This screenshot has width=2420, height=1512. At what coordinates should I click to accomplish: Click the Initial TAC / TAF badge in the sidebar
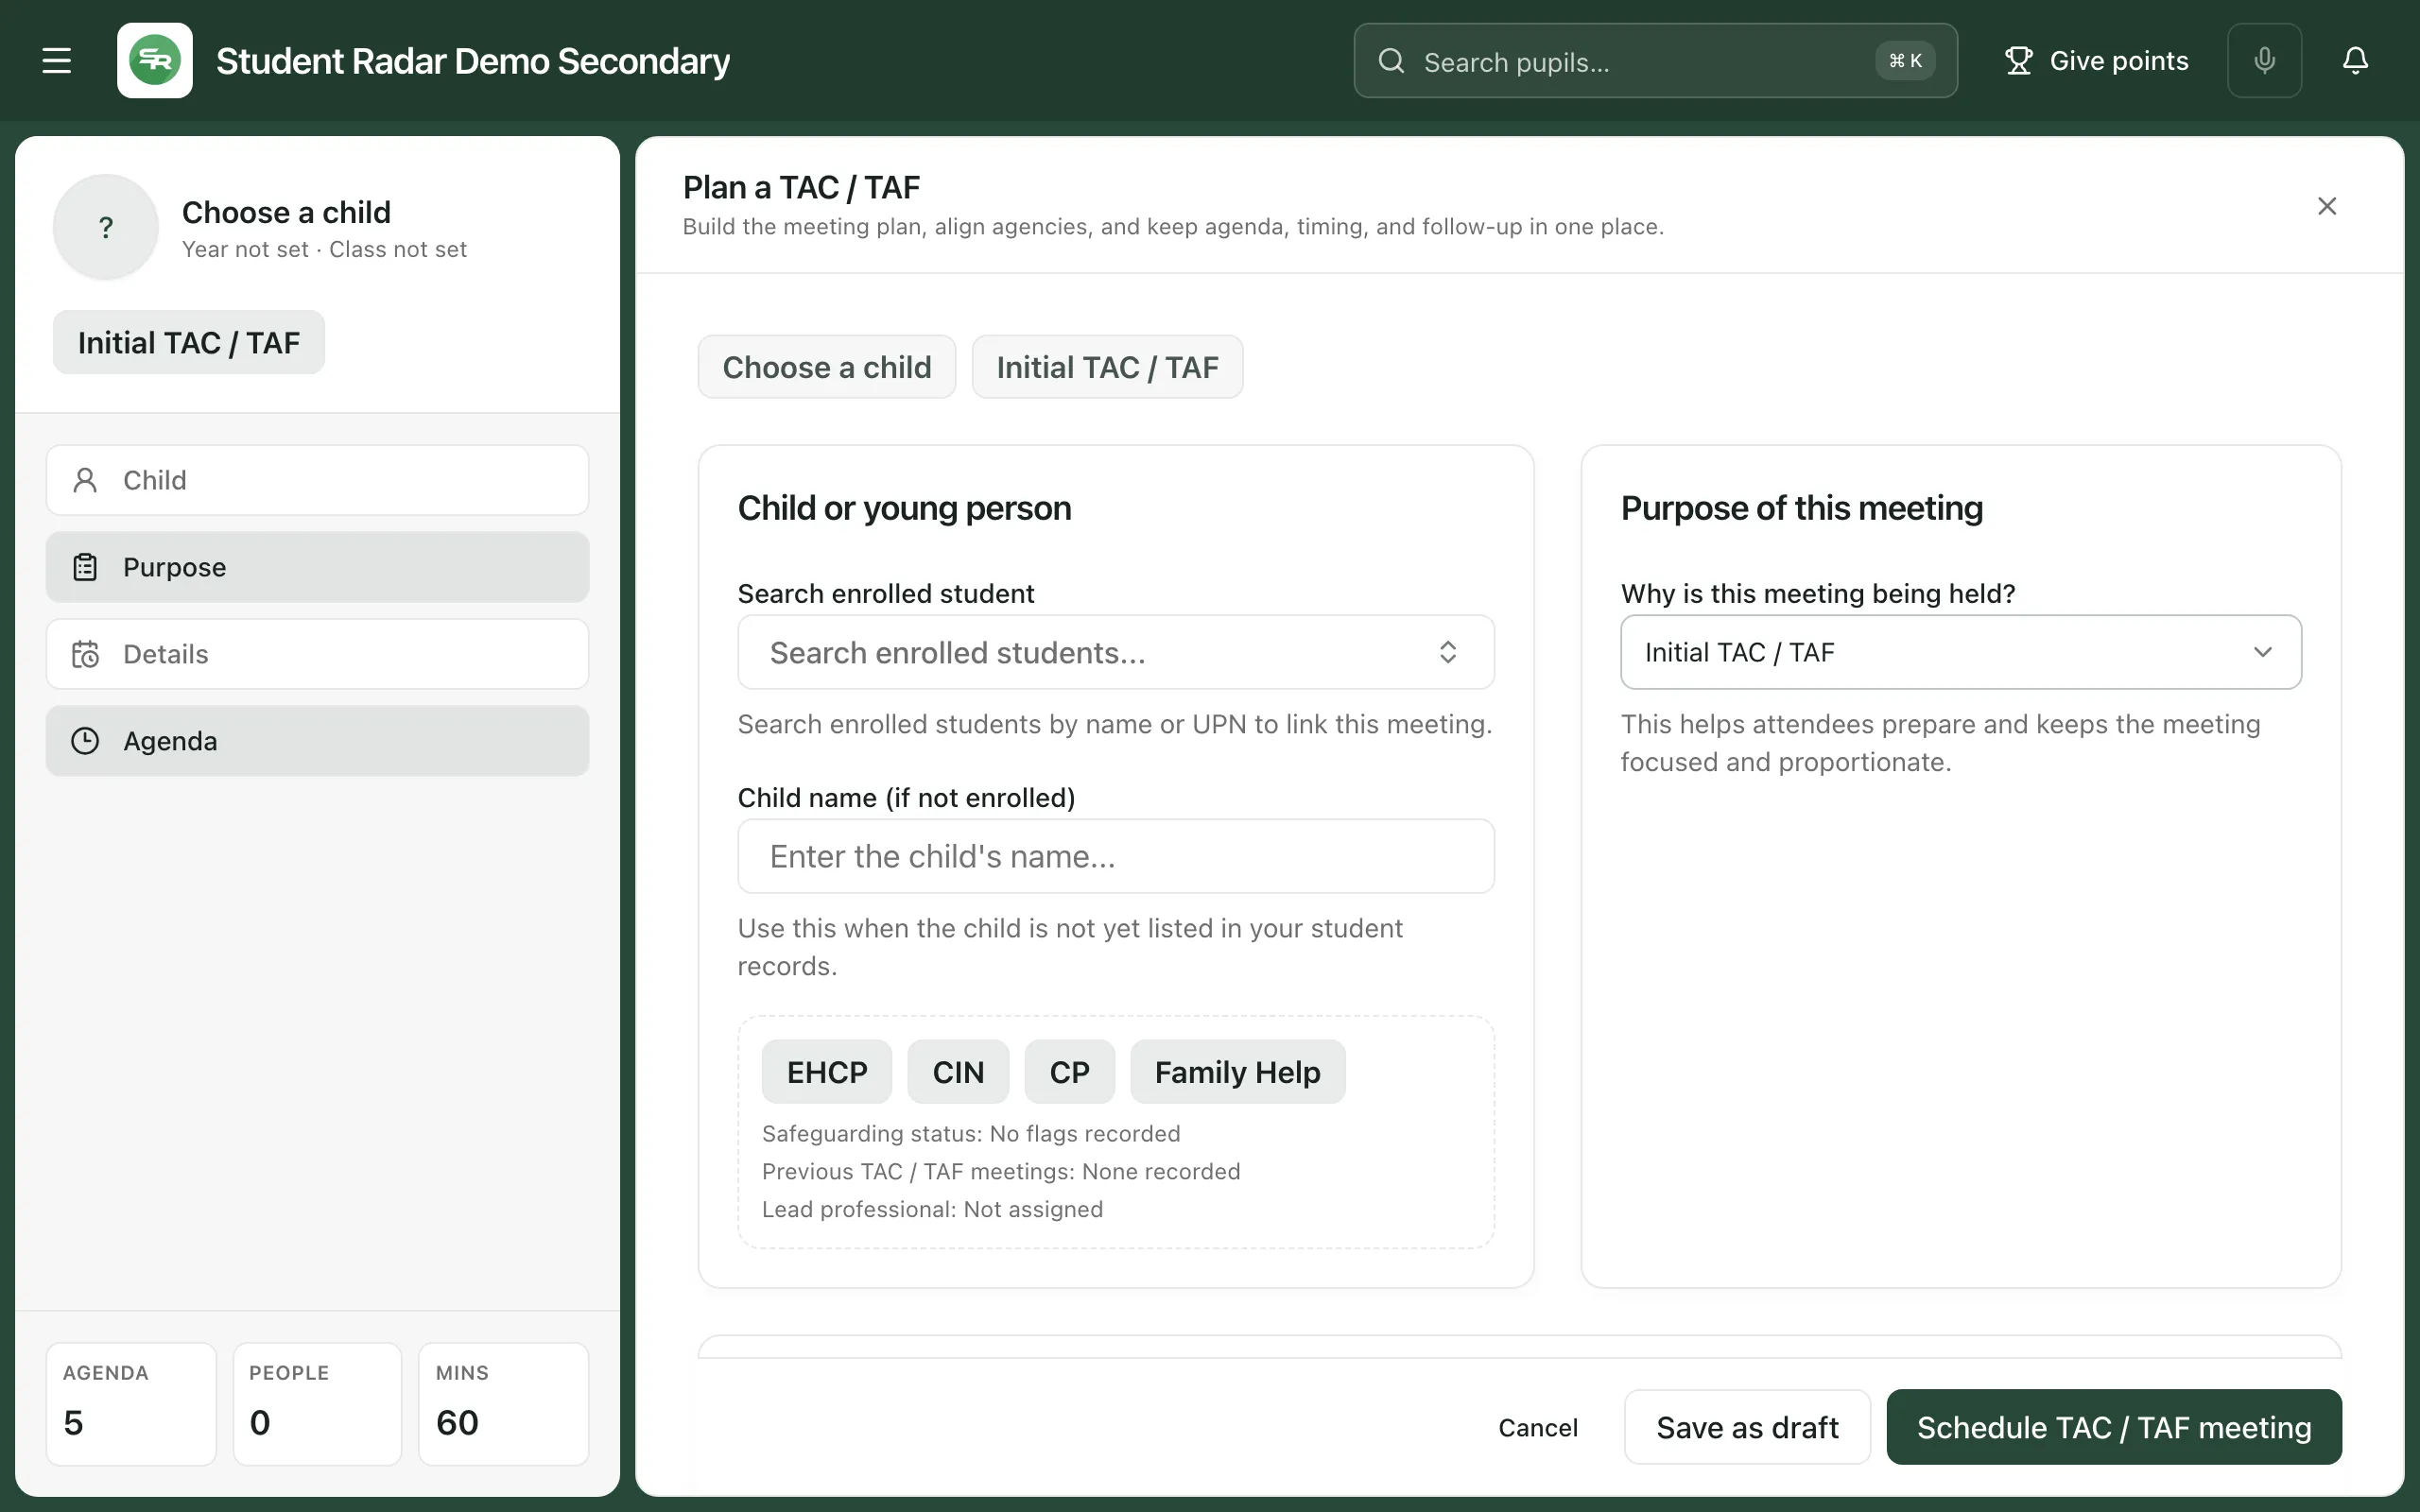[189, 342]
